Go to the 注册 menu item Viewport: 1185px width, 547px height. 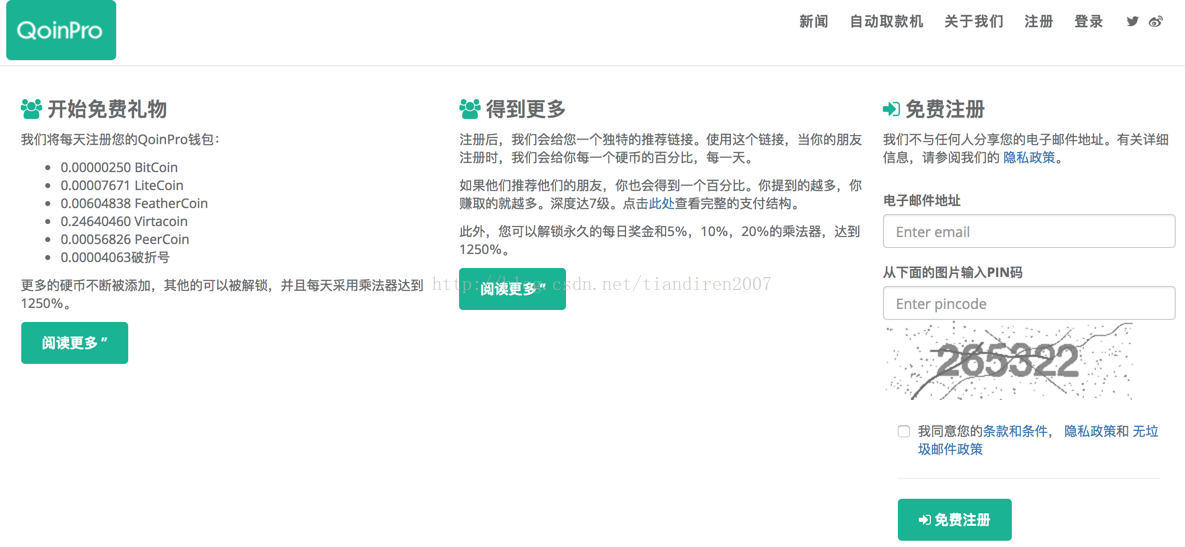[x=1038, y=22]
